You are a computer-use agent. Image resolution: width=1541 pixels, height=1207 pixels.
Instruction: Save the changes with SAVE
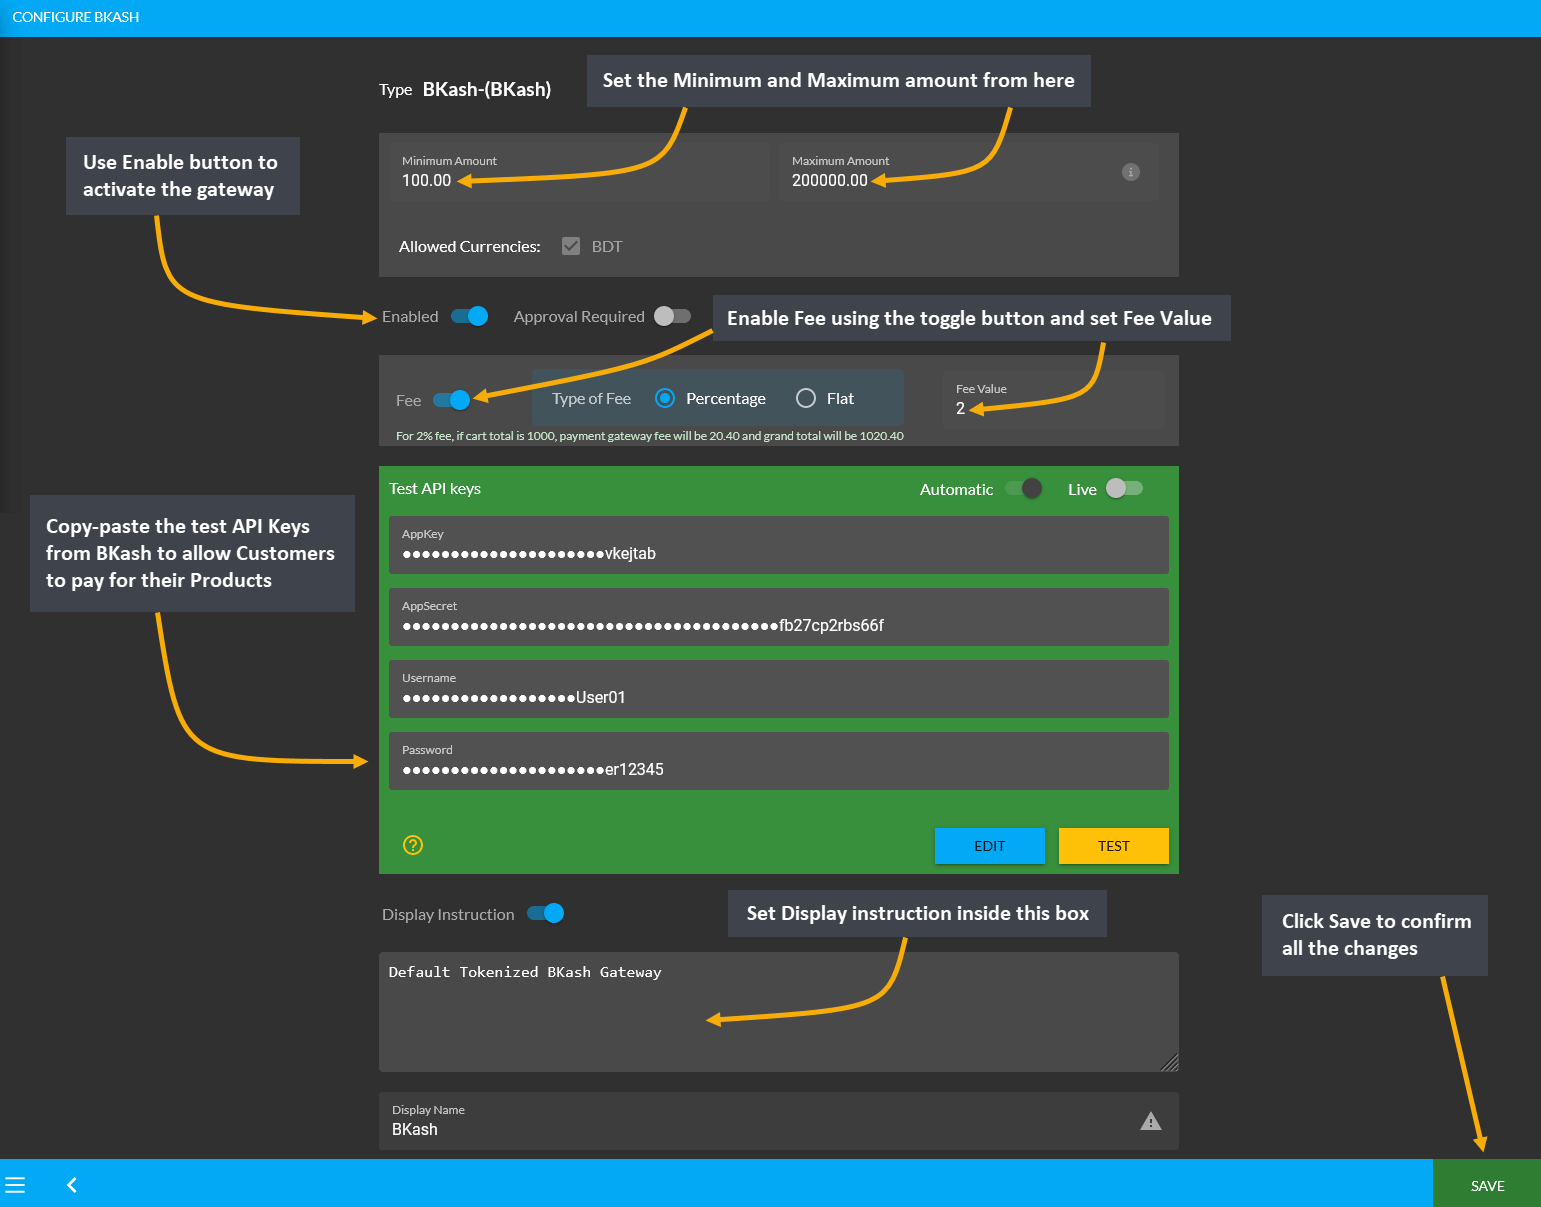pos(1487,1185)
